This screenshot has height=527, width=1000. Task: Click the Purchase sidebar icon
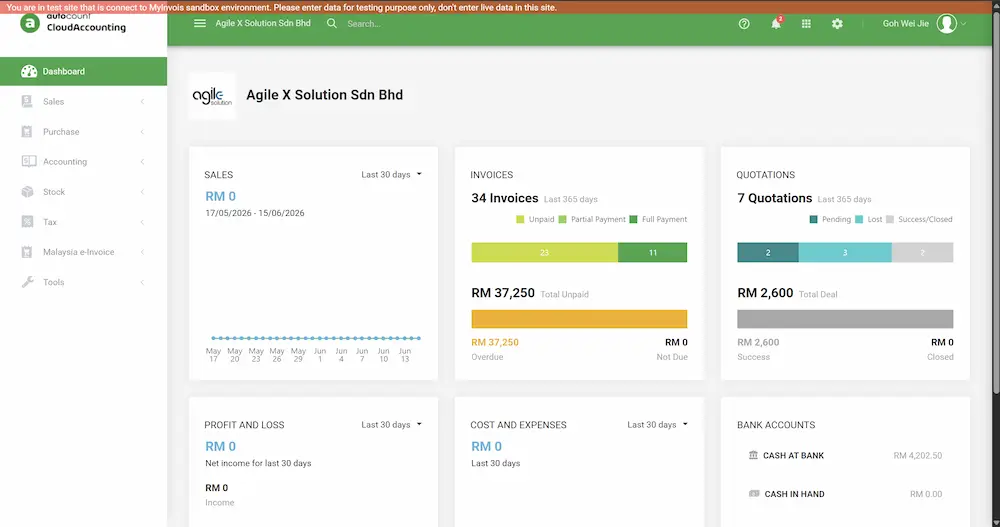click(x=27, y=131)
